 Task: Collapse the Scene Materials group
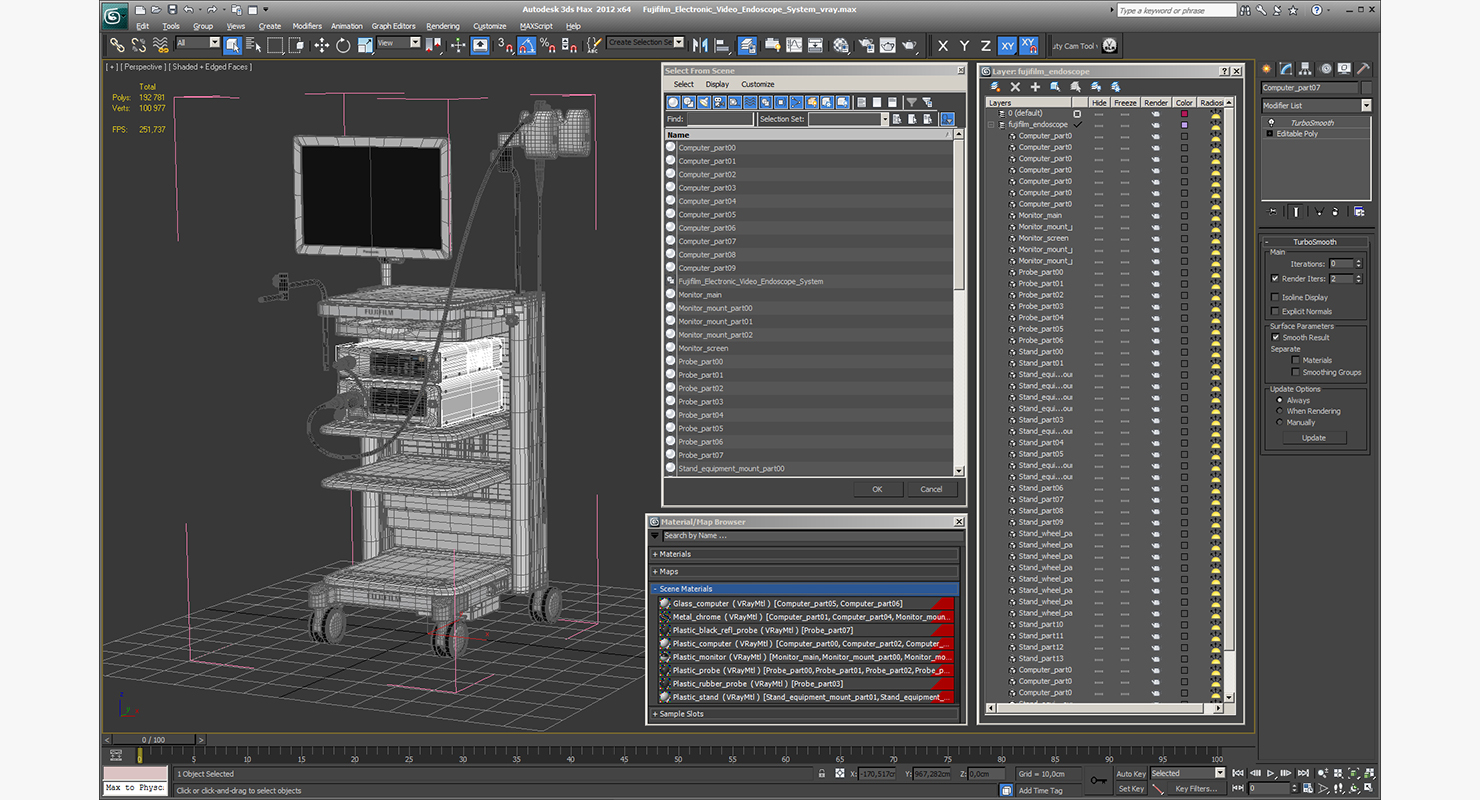point(805,589)
